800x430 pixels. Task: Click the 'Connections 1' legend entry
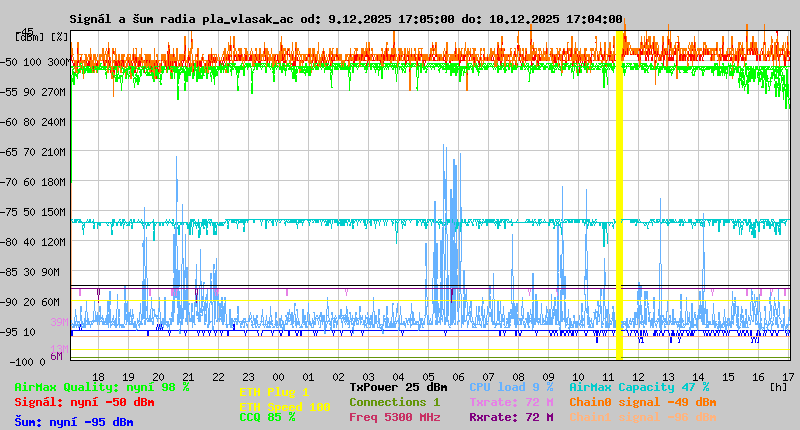pos(394,402)
